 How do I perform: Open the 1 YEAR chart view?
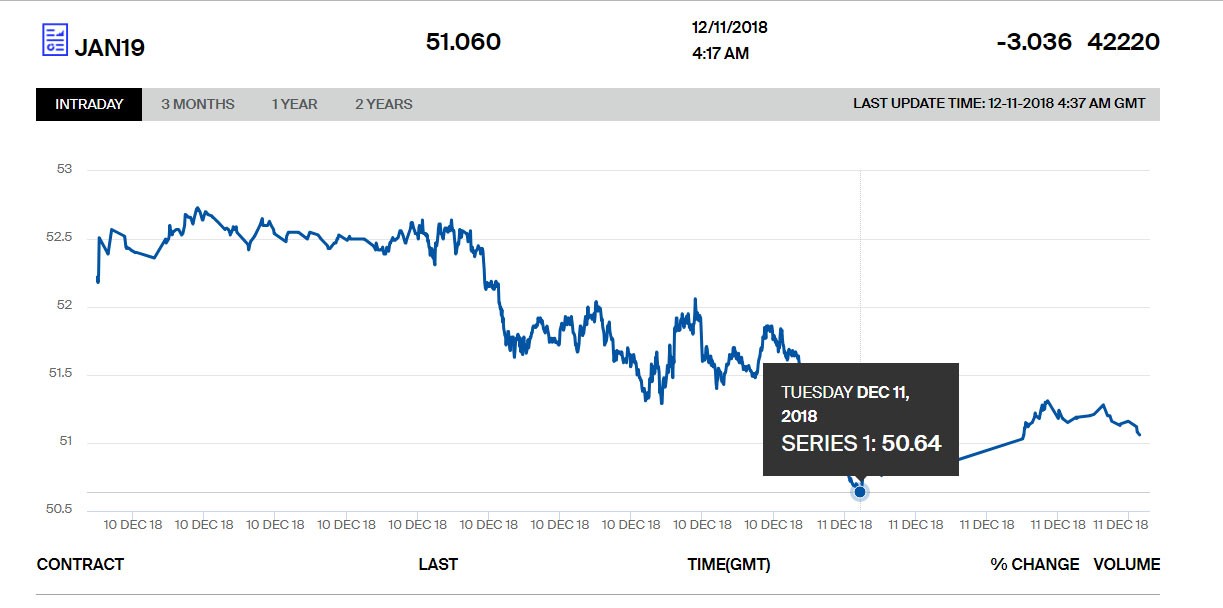(294, 104)
